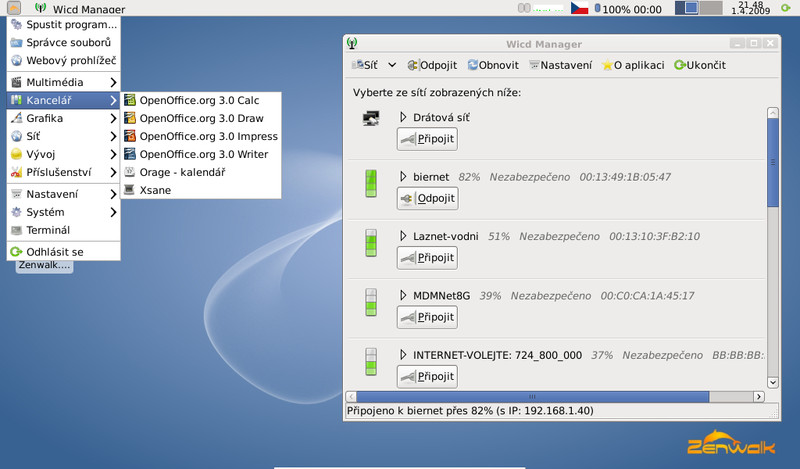Viewport: 800px width, 469px height.
Task: Launch OpenOffice.org 3.0 Impress
Action: [201, 136]
